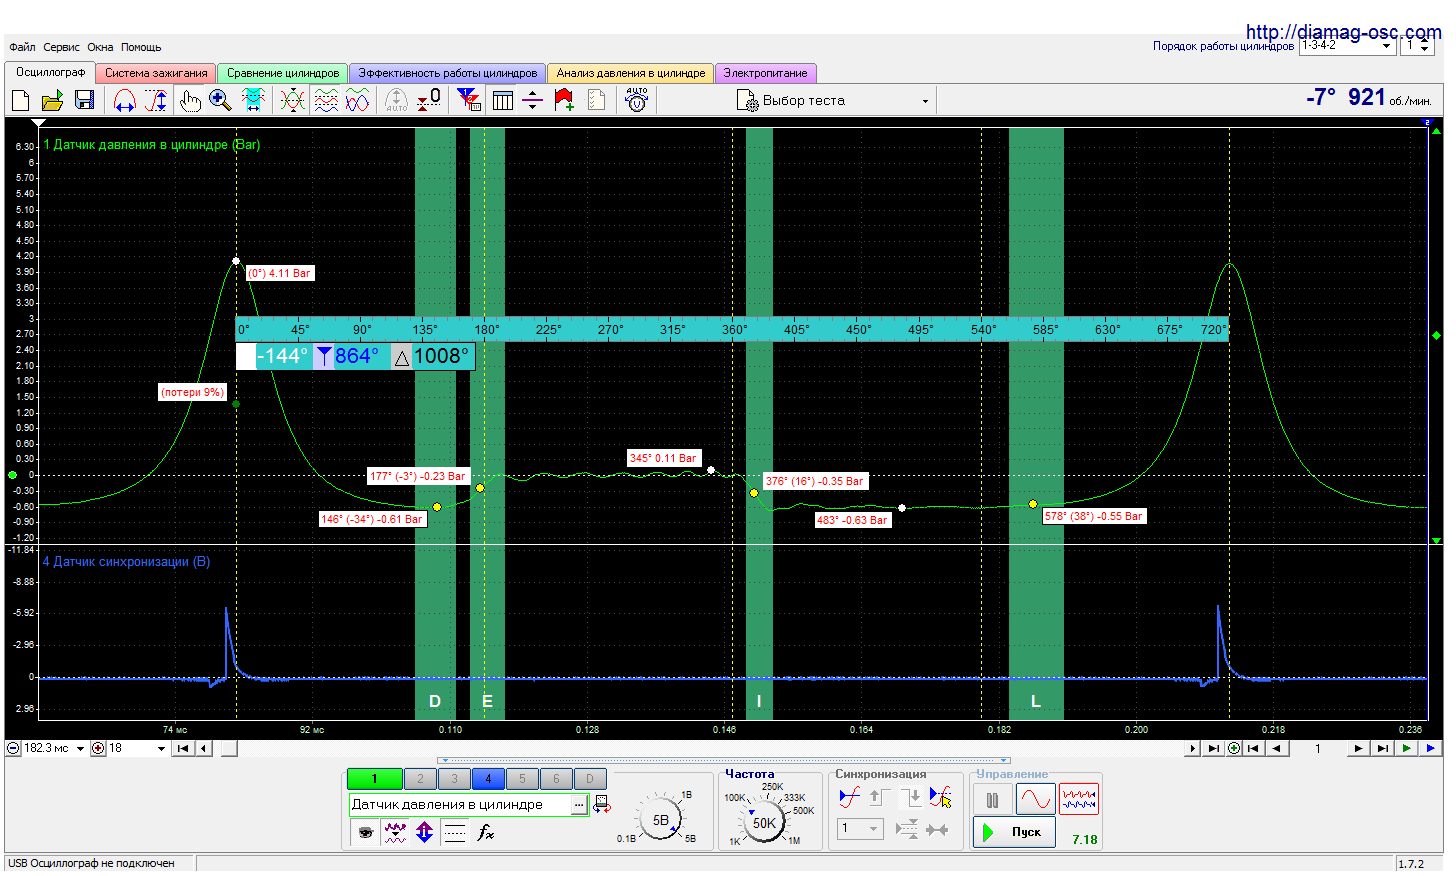
Task: Switch to Анализ давления в цилиндре tab
Action: pyautogui.click(x=631, y=73)
